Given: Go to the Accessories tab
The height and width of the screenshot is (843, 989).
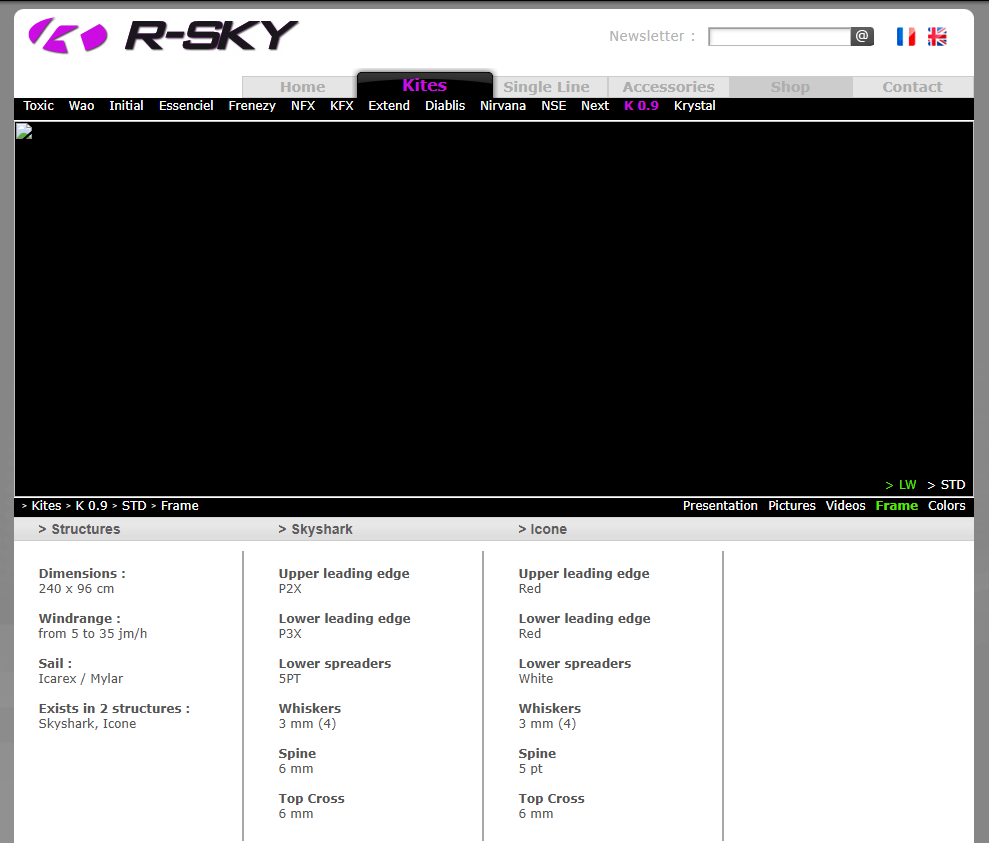Looking at the screenshot, I should (668, 87).
